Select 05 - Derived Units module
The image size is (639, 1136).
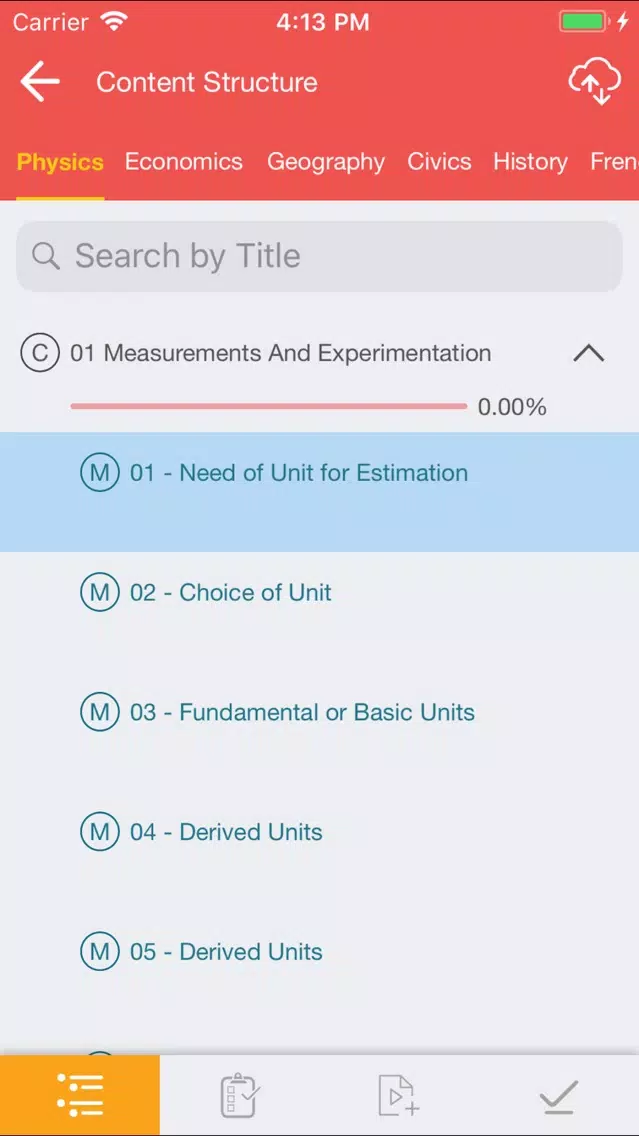point(320,951)
